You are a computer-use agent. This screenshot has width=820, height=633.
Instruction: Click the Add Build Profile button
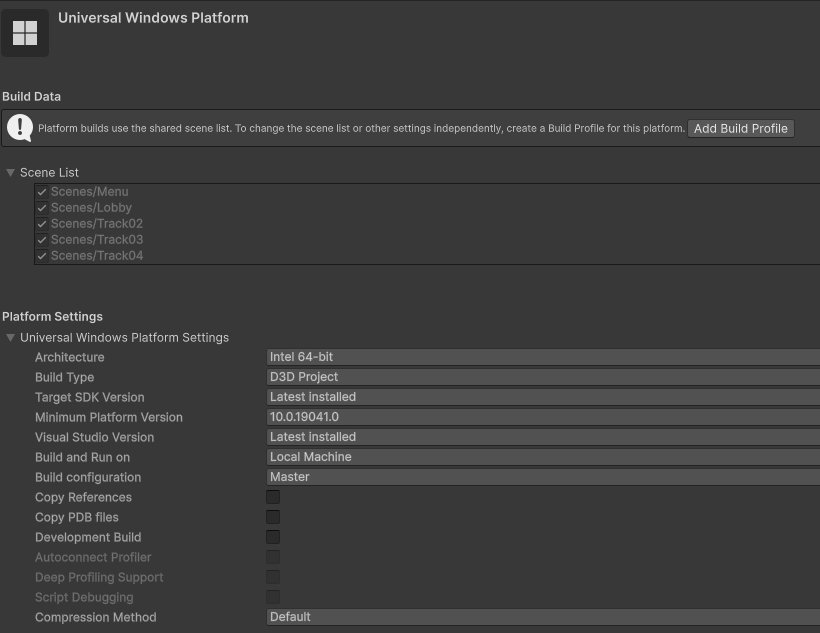tap(741, 129)
